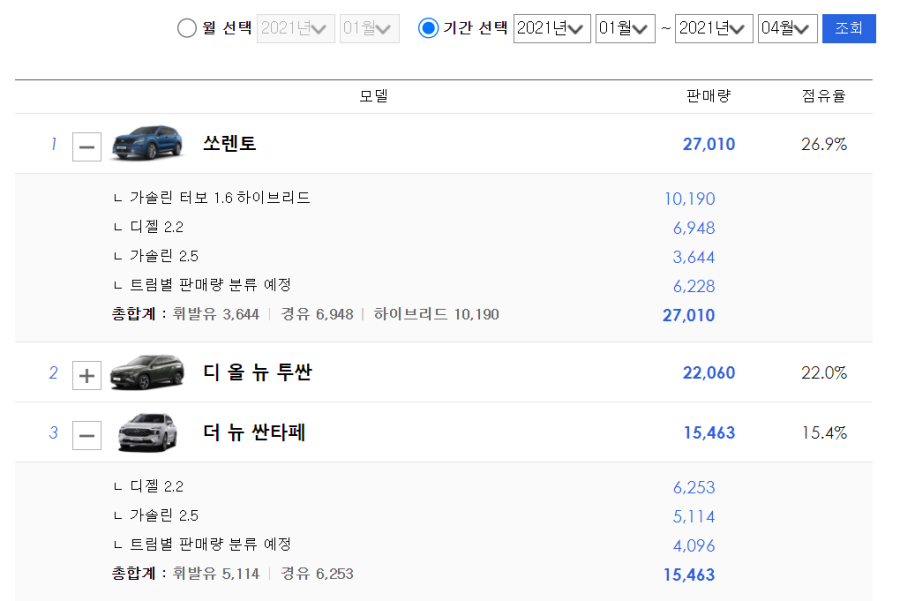The width and height of the screenshot is (900, 601).
Task: Click the 쏘렌토 가솔린 2.5 trim row
Action: [x=164, y=256]
